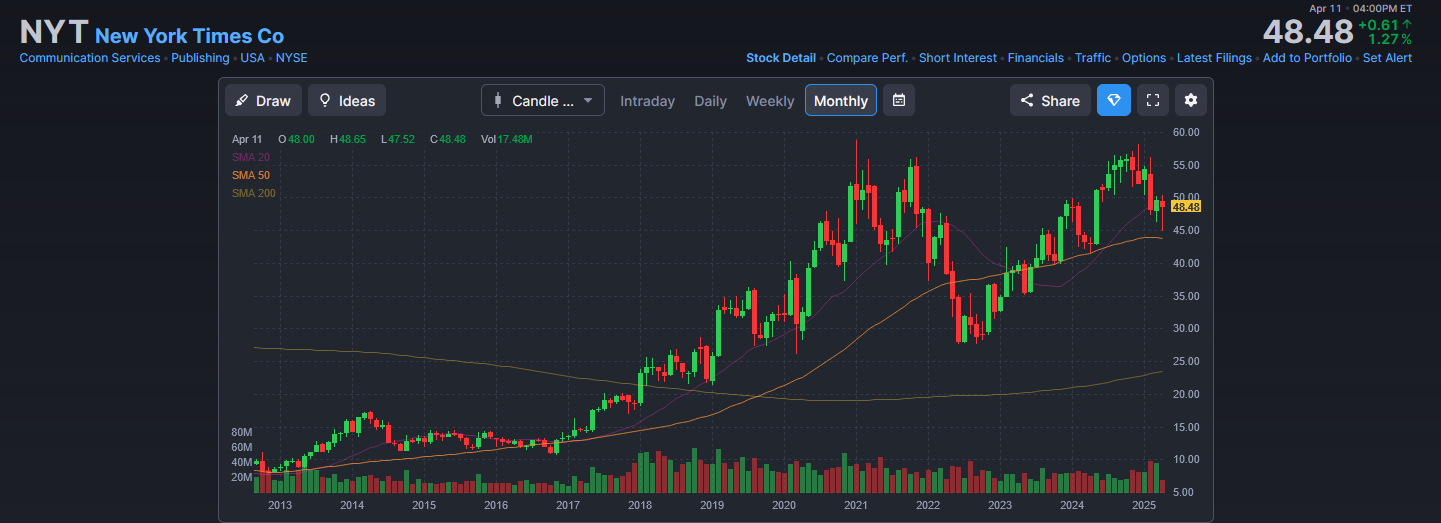
Task: Open the Set Alert link
Action: pos(1387,58)
